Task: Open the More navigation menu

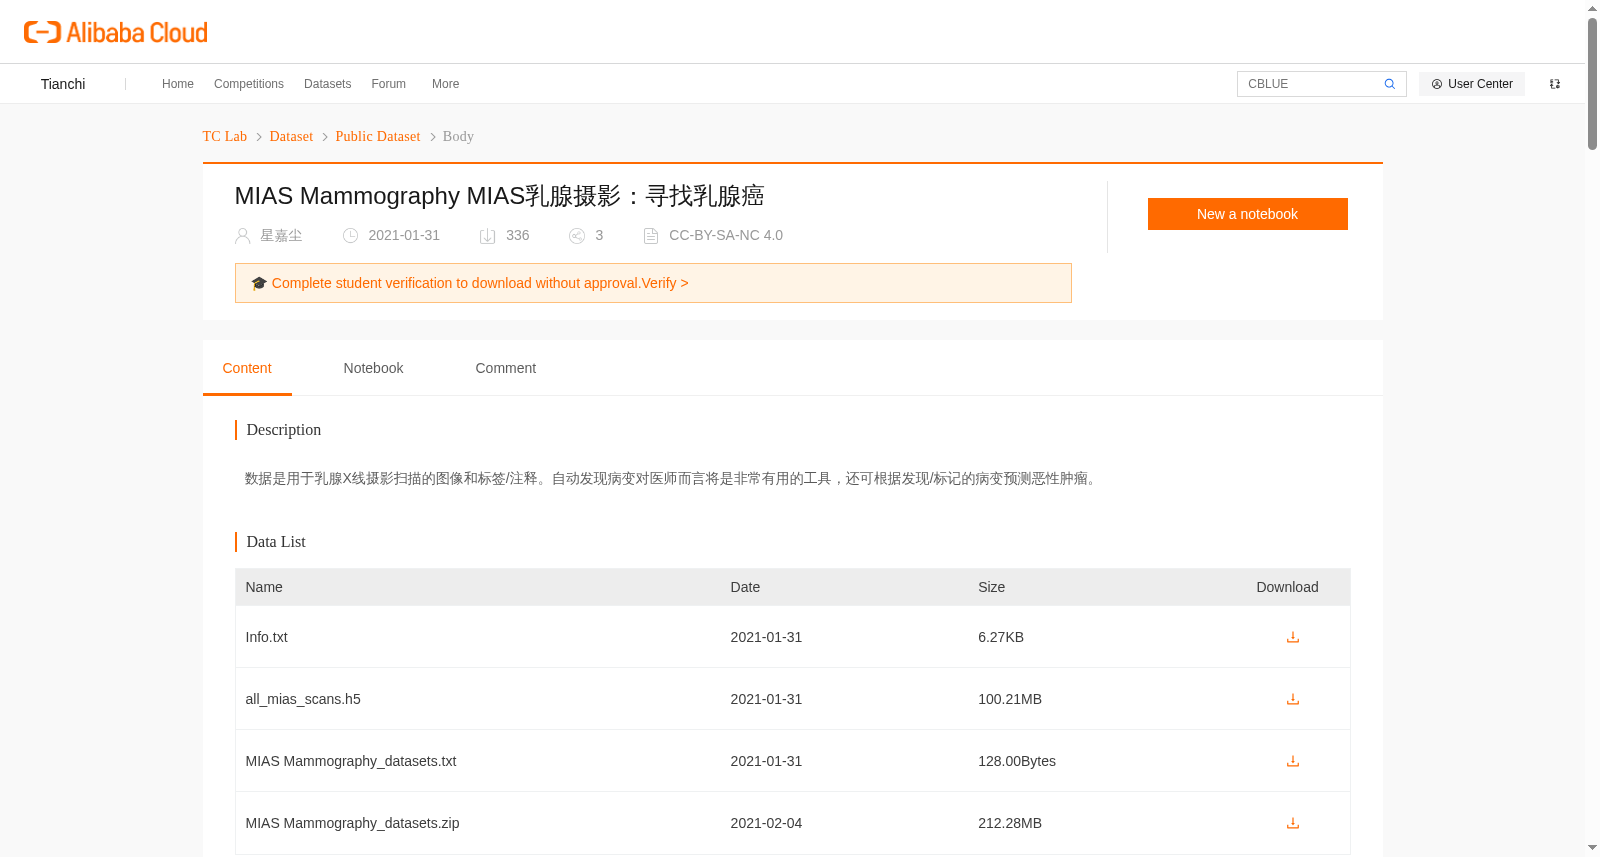Action: point(445,84)
